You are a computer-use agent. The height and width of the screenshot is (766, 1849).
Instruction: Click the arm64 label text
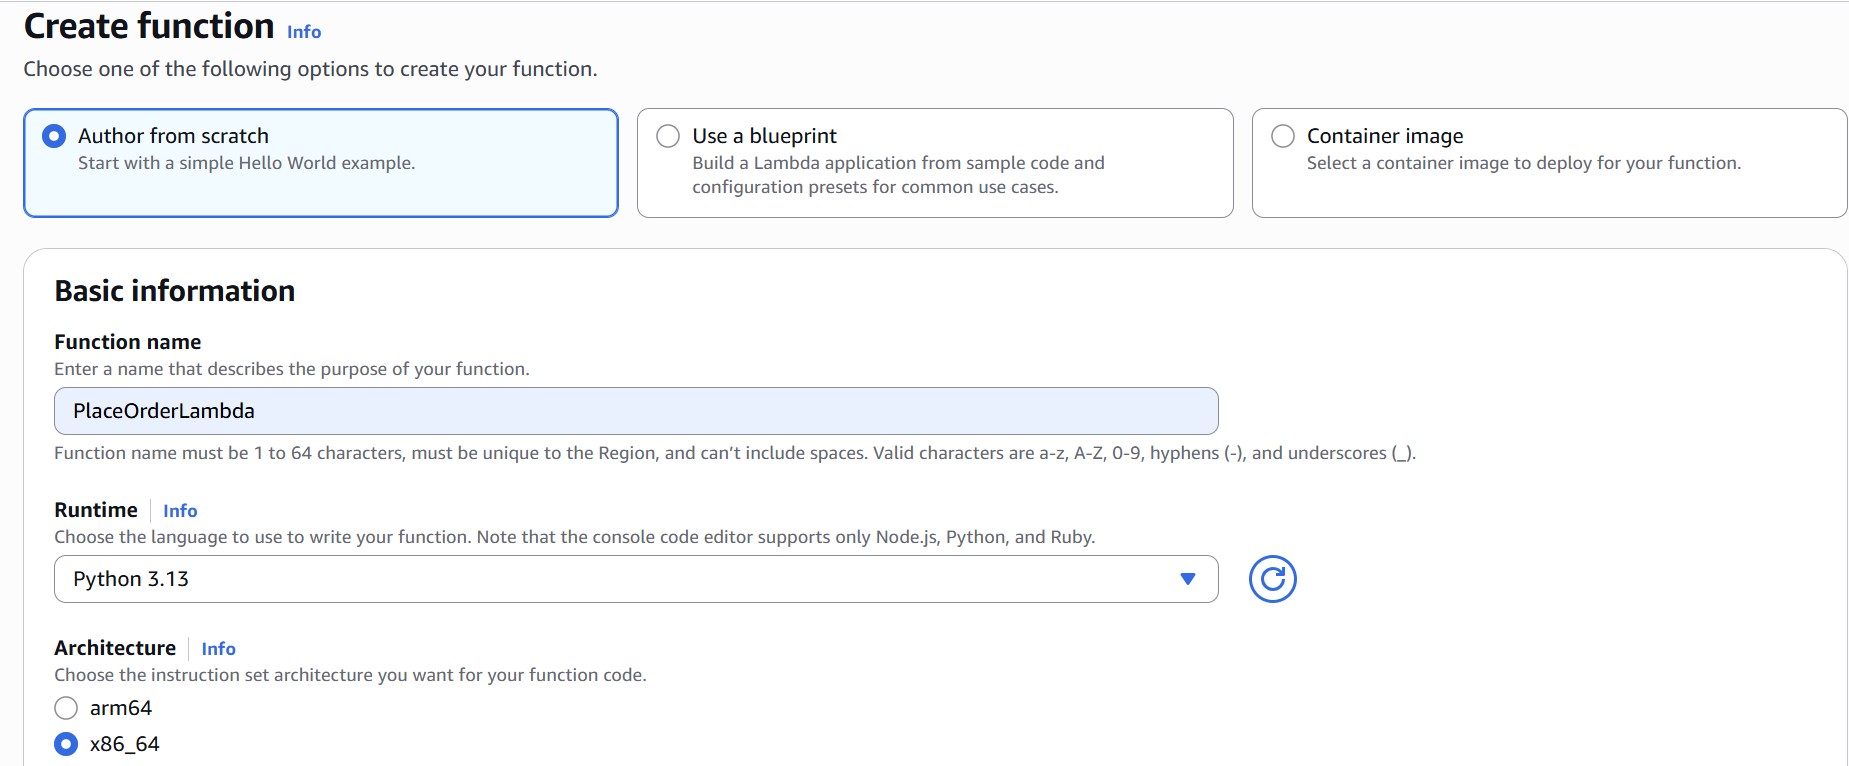[121, 708]
